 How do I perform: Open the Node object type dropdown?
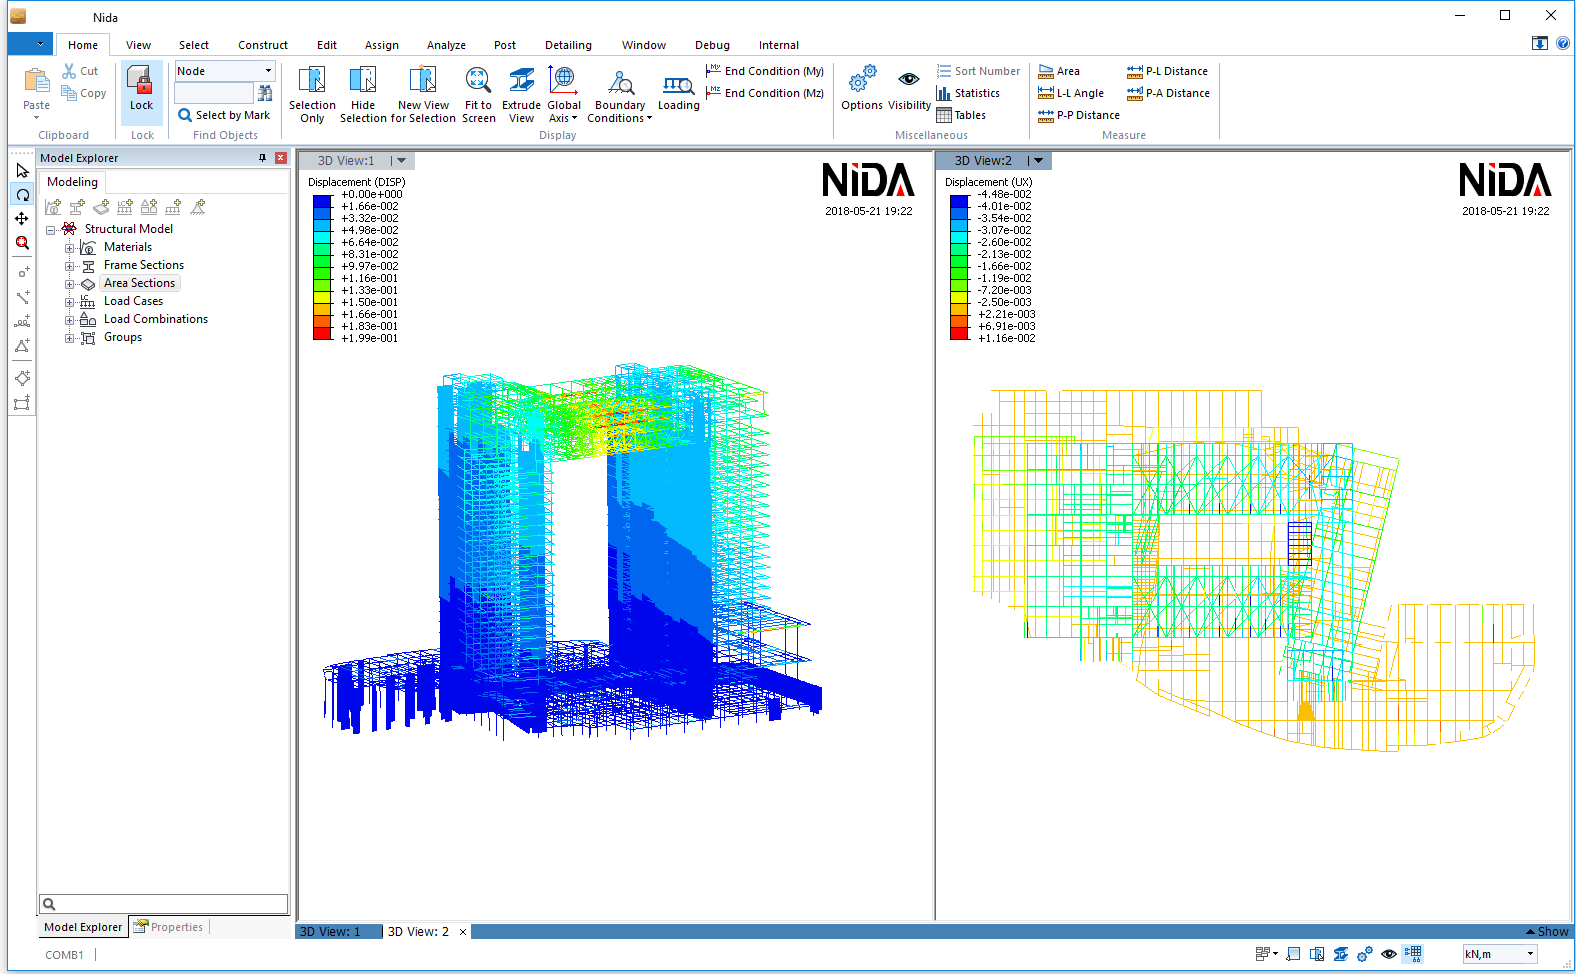(268, 71)
